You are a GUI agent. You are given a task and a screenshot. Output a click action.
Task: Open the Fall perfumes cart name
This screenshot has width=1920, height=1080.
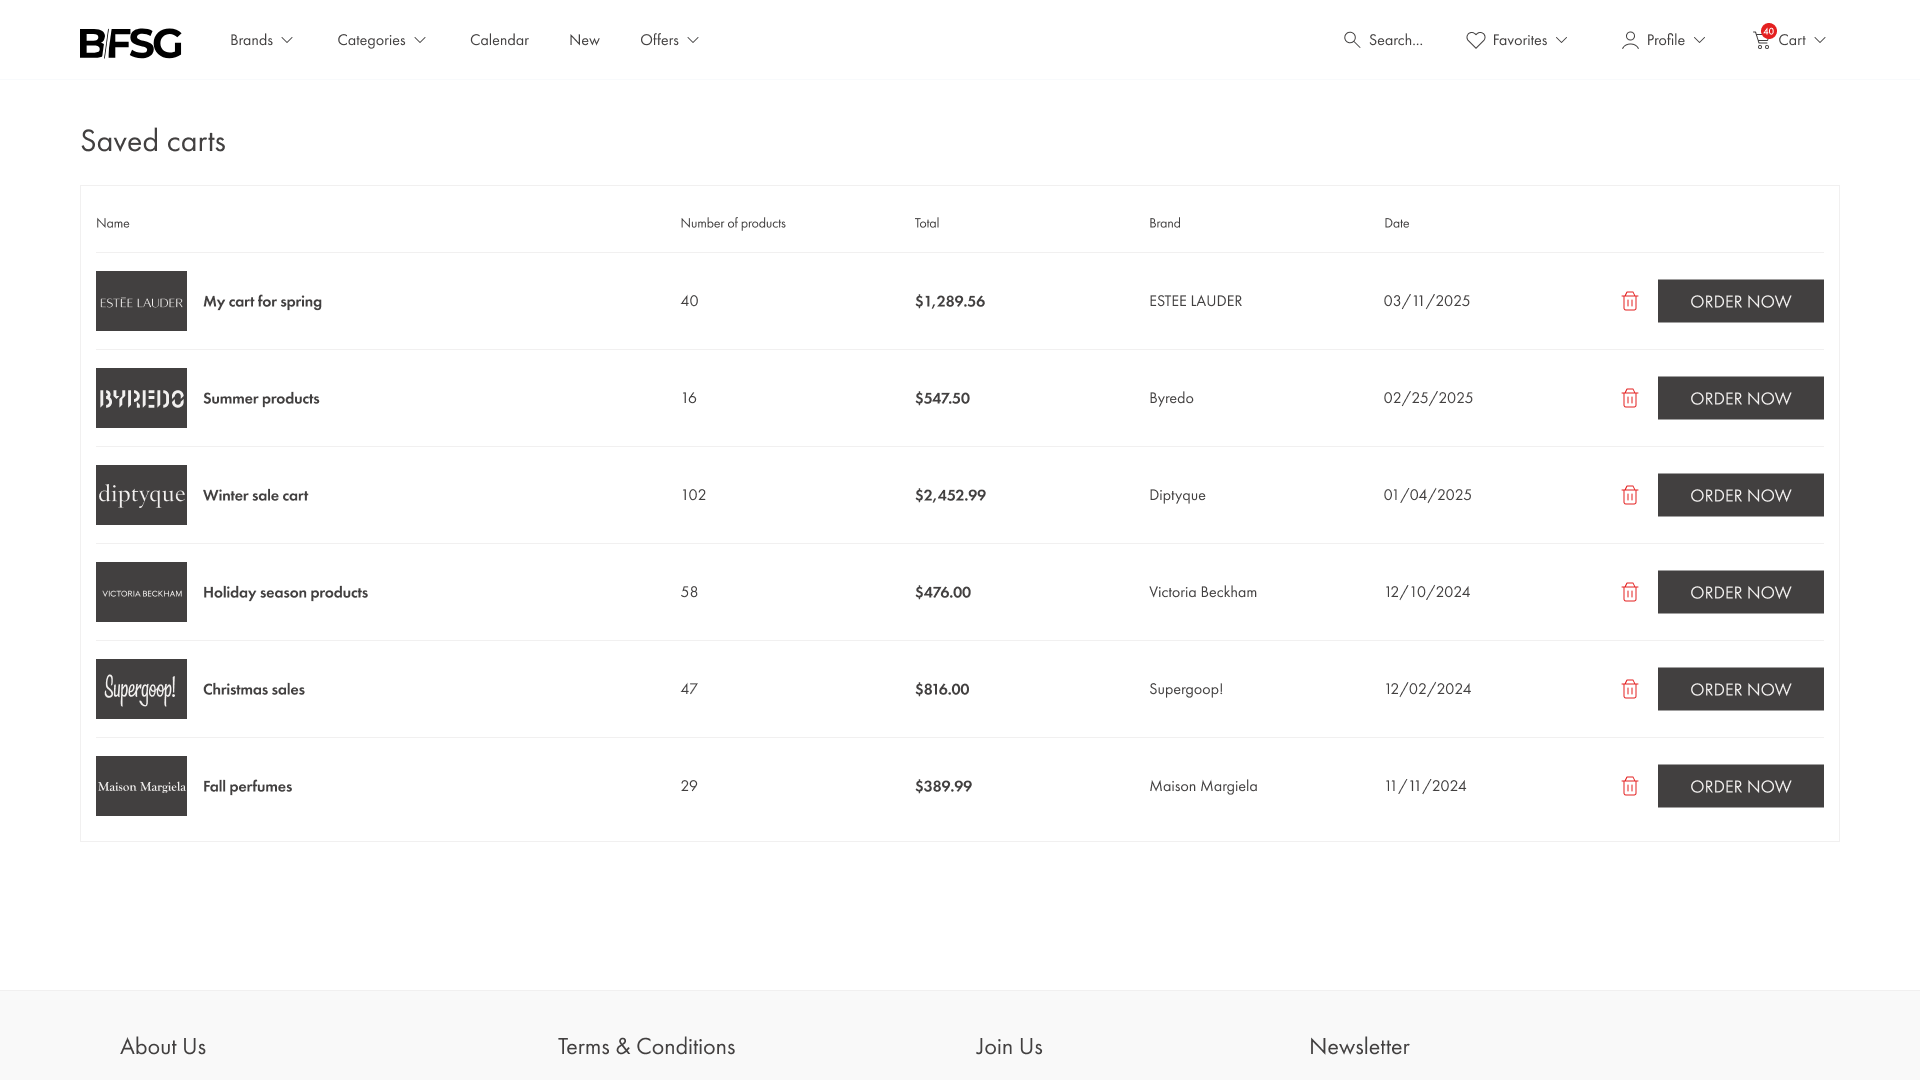247,786
